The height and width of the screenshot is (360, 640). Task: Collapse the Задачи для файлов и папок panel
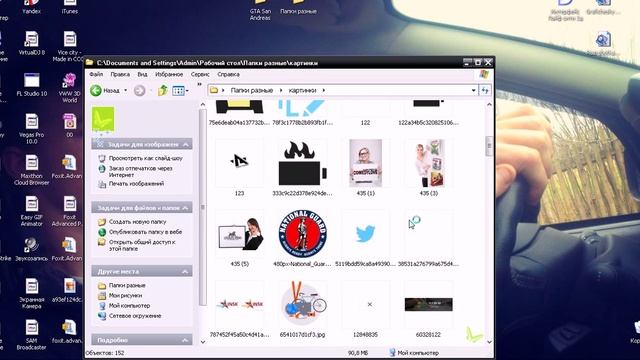(186, 208)
